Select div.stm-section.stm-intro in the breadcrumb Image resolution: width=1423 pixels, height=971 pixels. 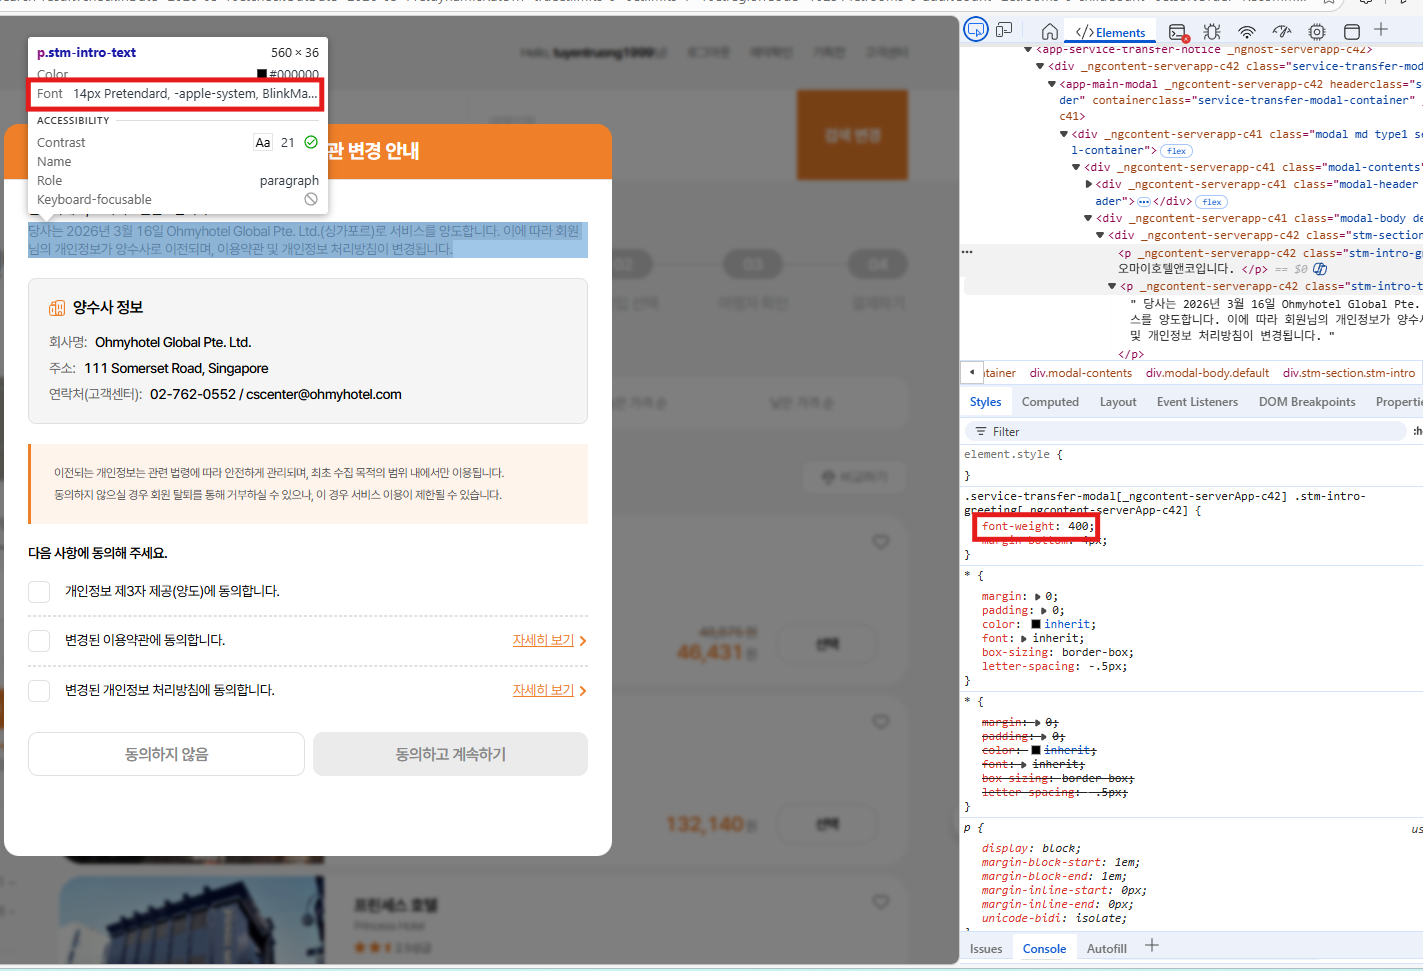click(x=1349, y=373)
